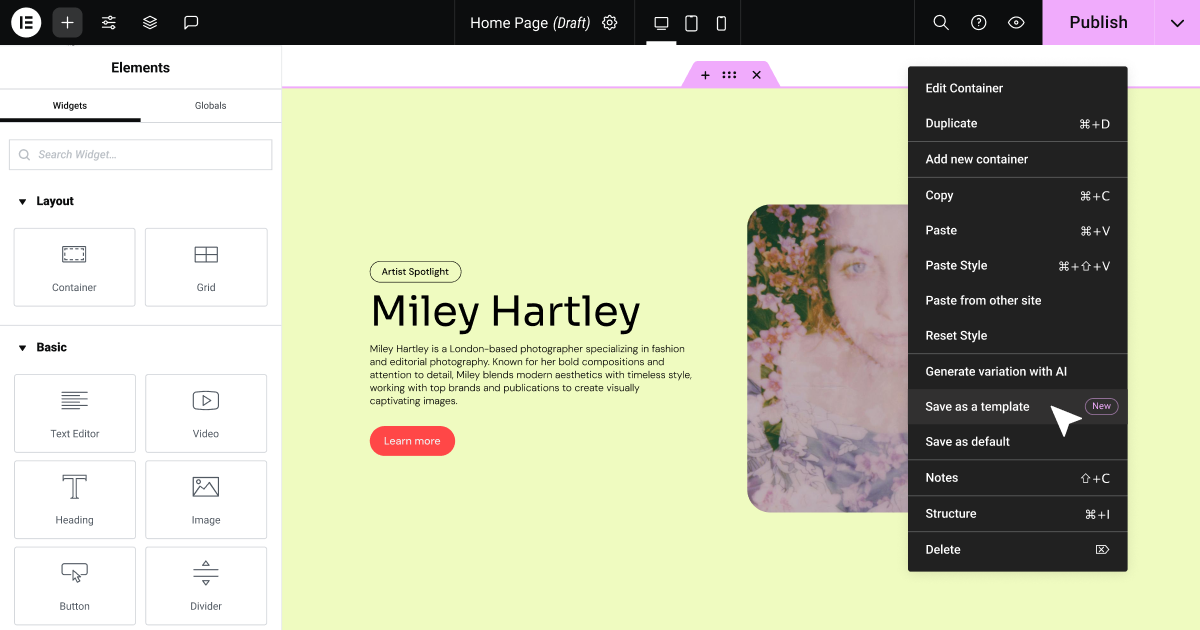The image size is (1200, 630).
Task: Switch to mobile responsive view
Action: pyautogui.click(x=721, y=22)
